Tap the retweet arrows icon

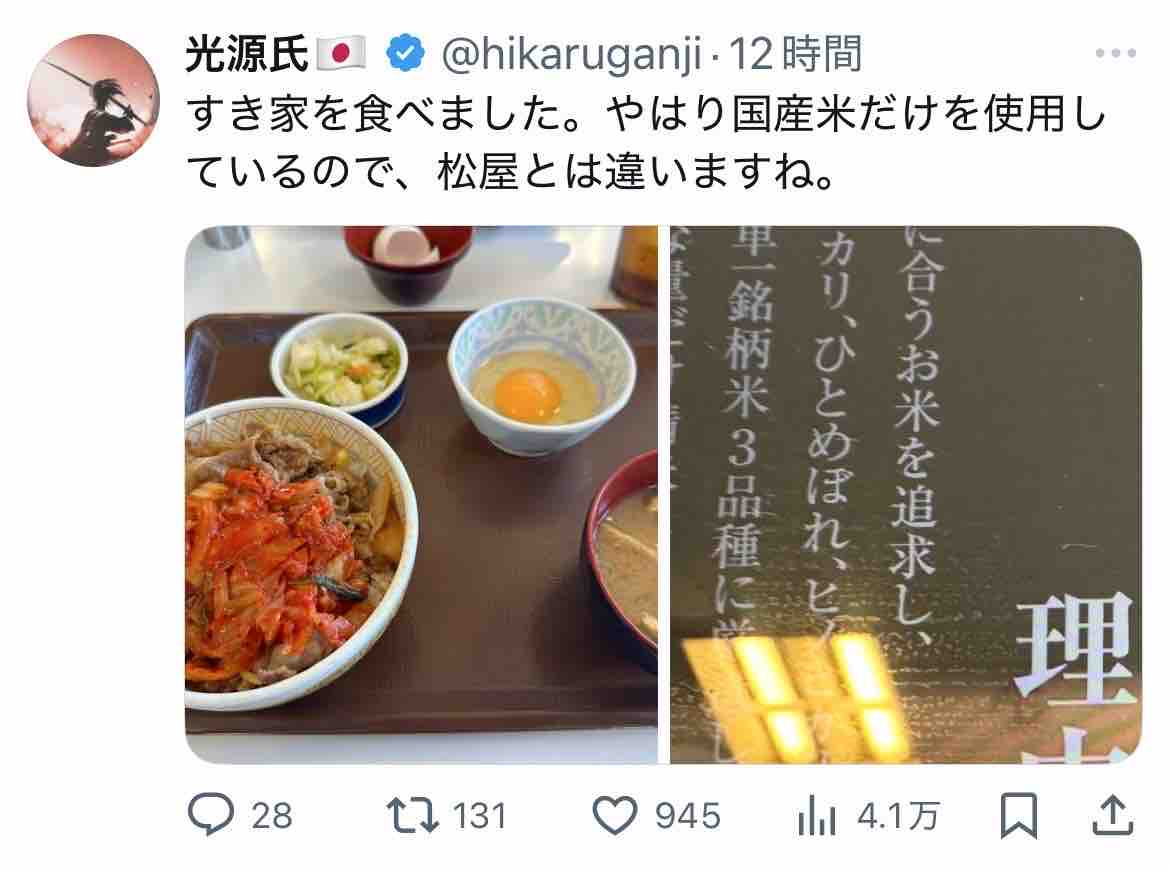pyautogui.click(x=412, y=815)
